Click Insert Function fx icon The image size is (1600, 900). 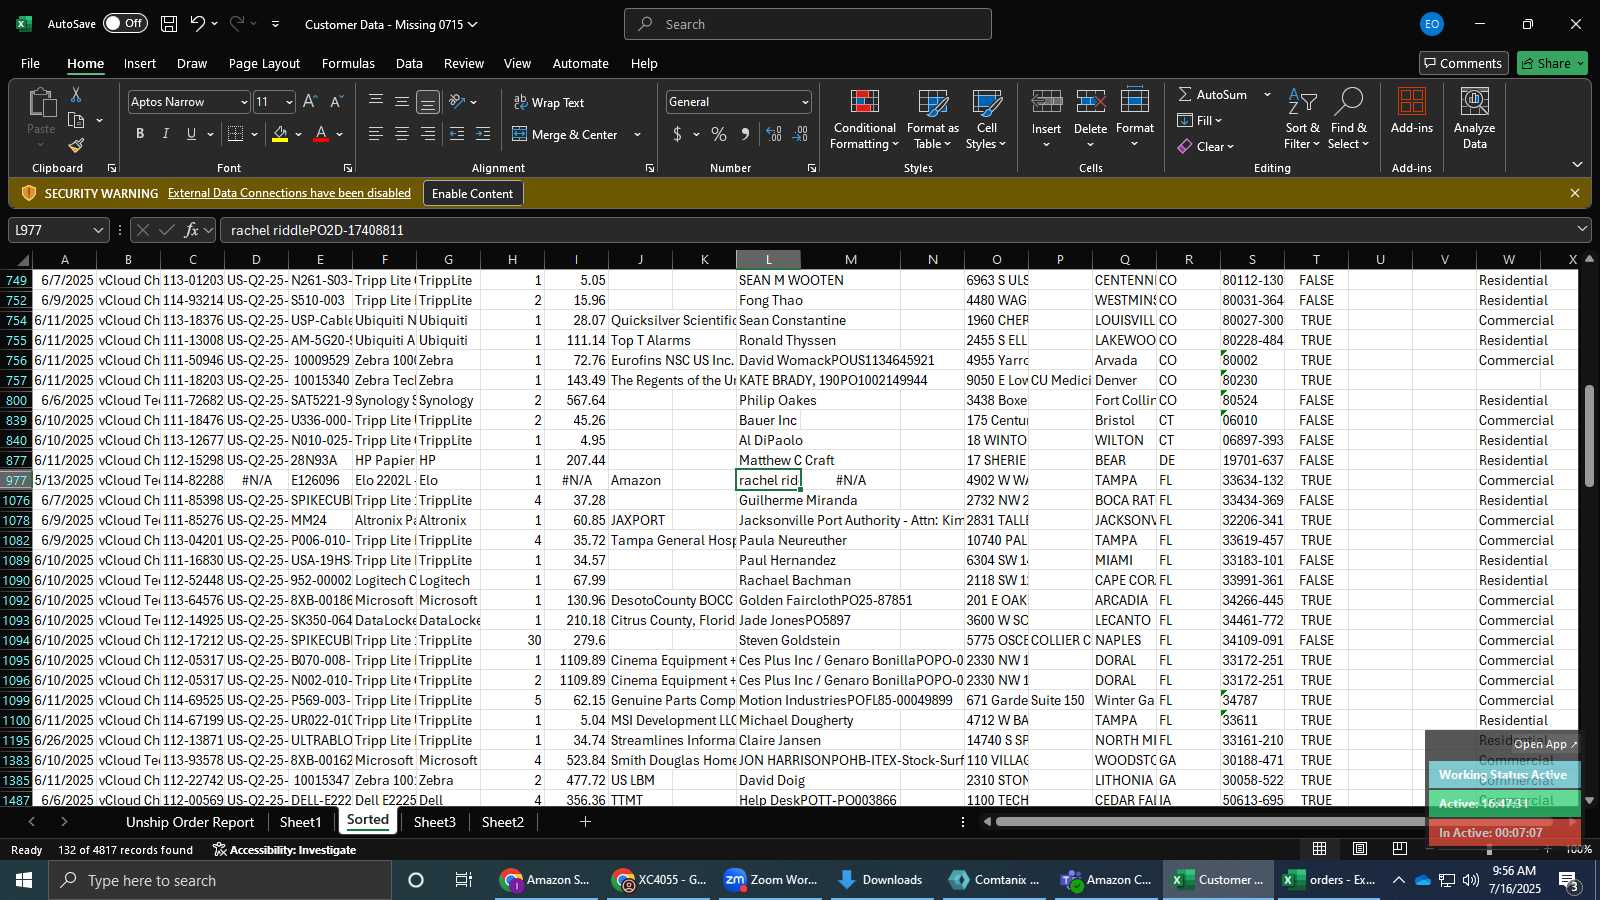(191, 230)
